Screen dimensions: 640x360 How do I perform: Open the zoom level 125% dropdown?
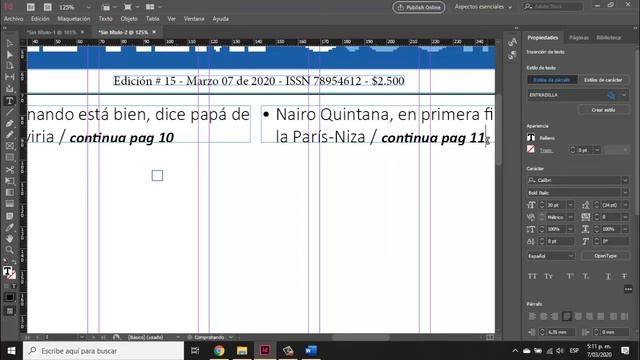(89, 7)
